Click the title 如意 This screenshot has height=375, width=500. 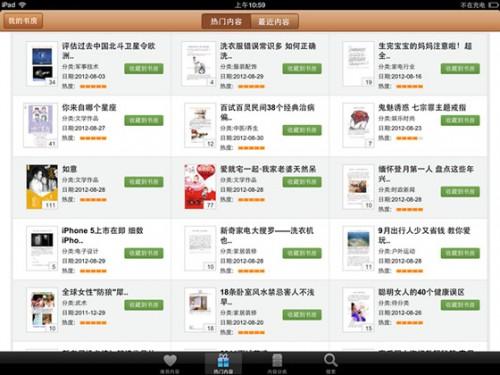70,169
